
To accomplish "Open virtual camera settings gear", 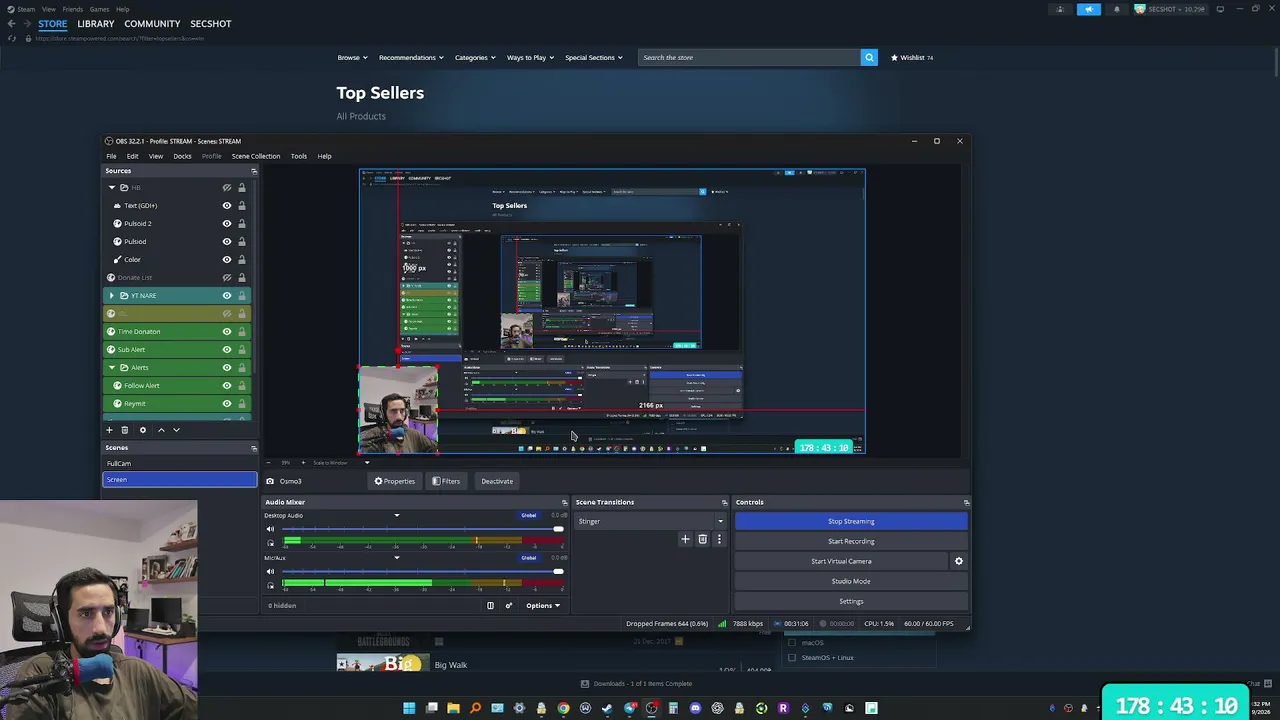I will 958,561.
